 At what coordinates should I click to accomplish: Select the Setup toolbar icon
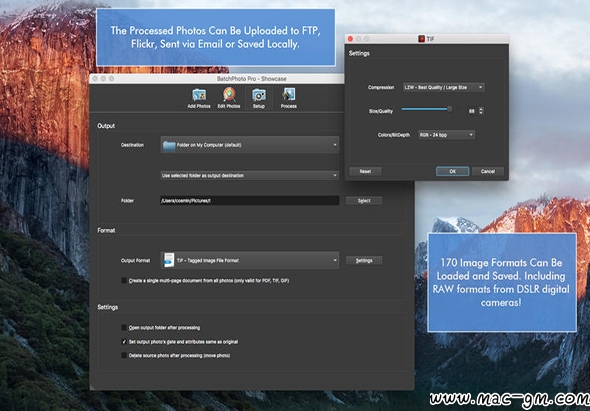[259, 99]
